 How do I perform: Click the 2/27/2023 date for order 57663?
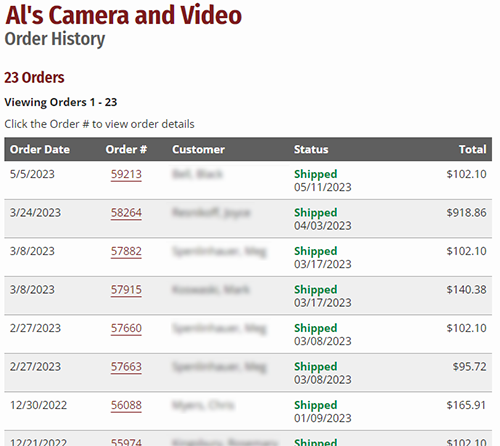coord(35,367)
